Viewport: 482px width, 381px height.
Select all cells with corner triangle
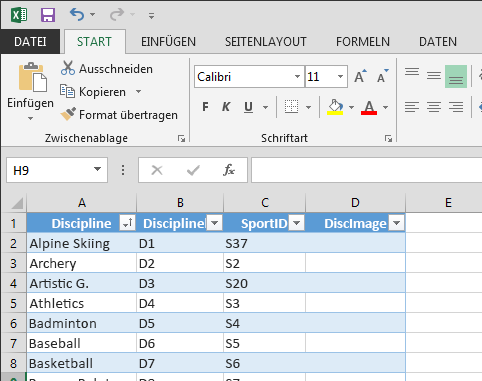point(16,202)
